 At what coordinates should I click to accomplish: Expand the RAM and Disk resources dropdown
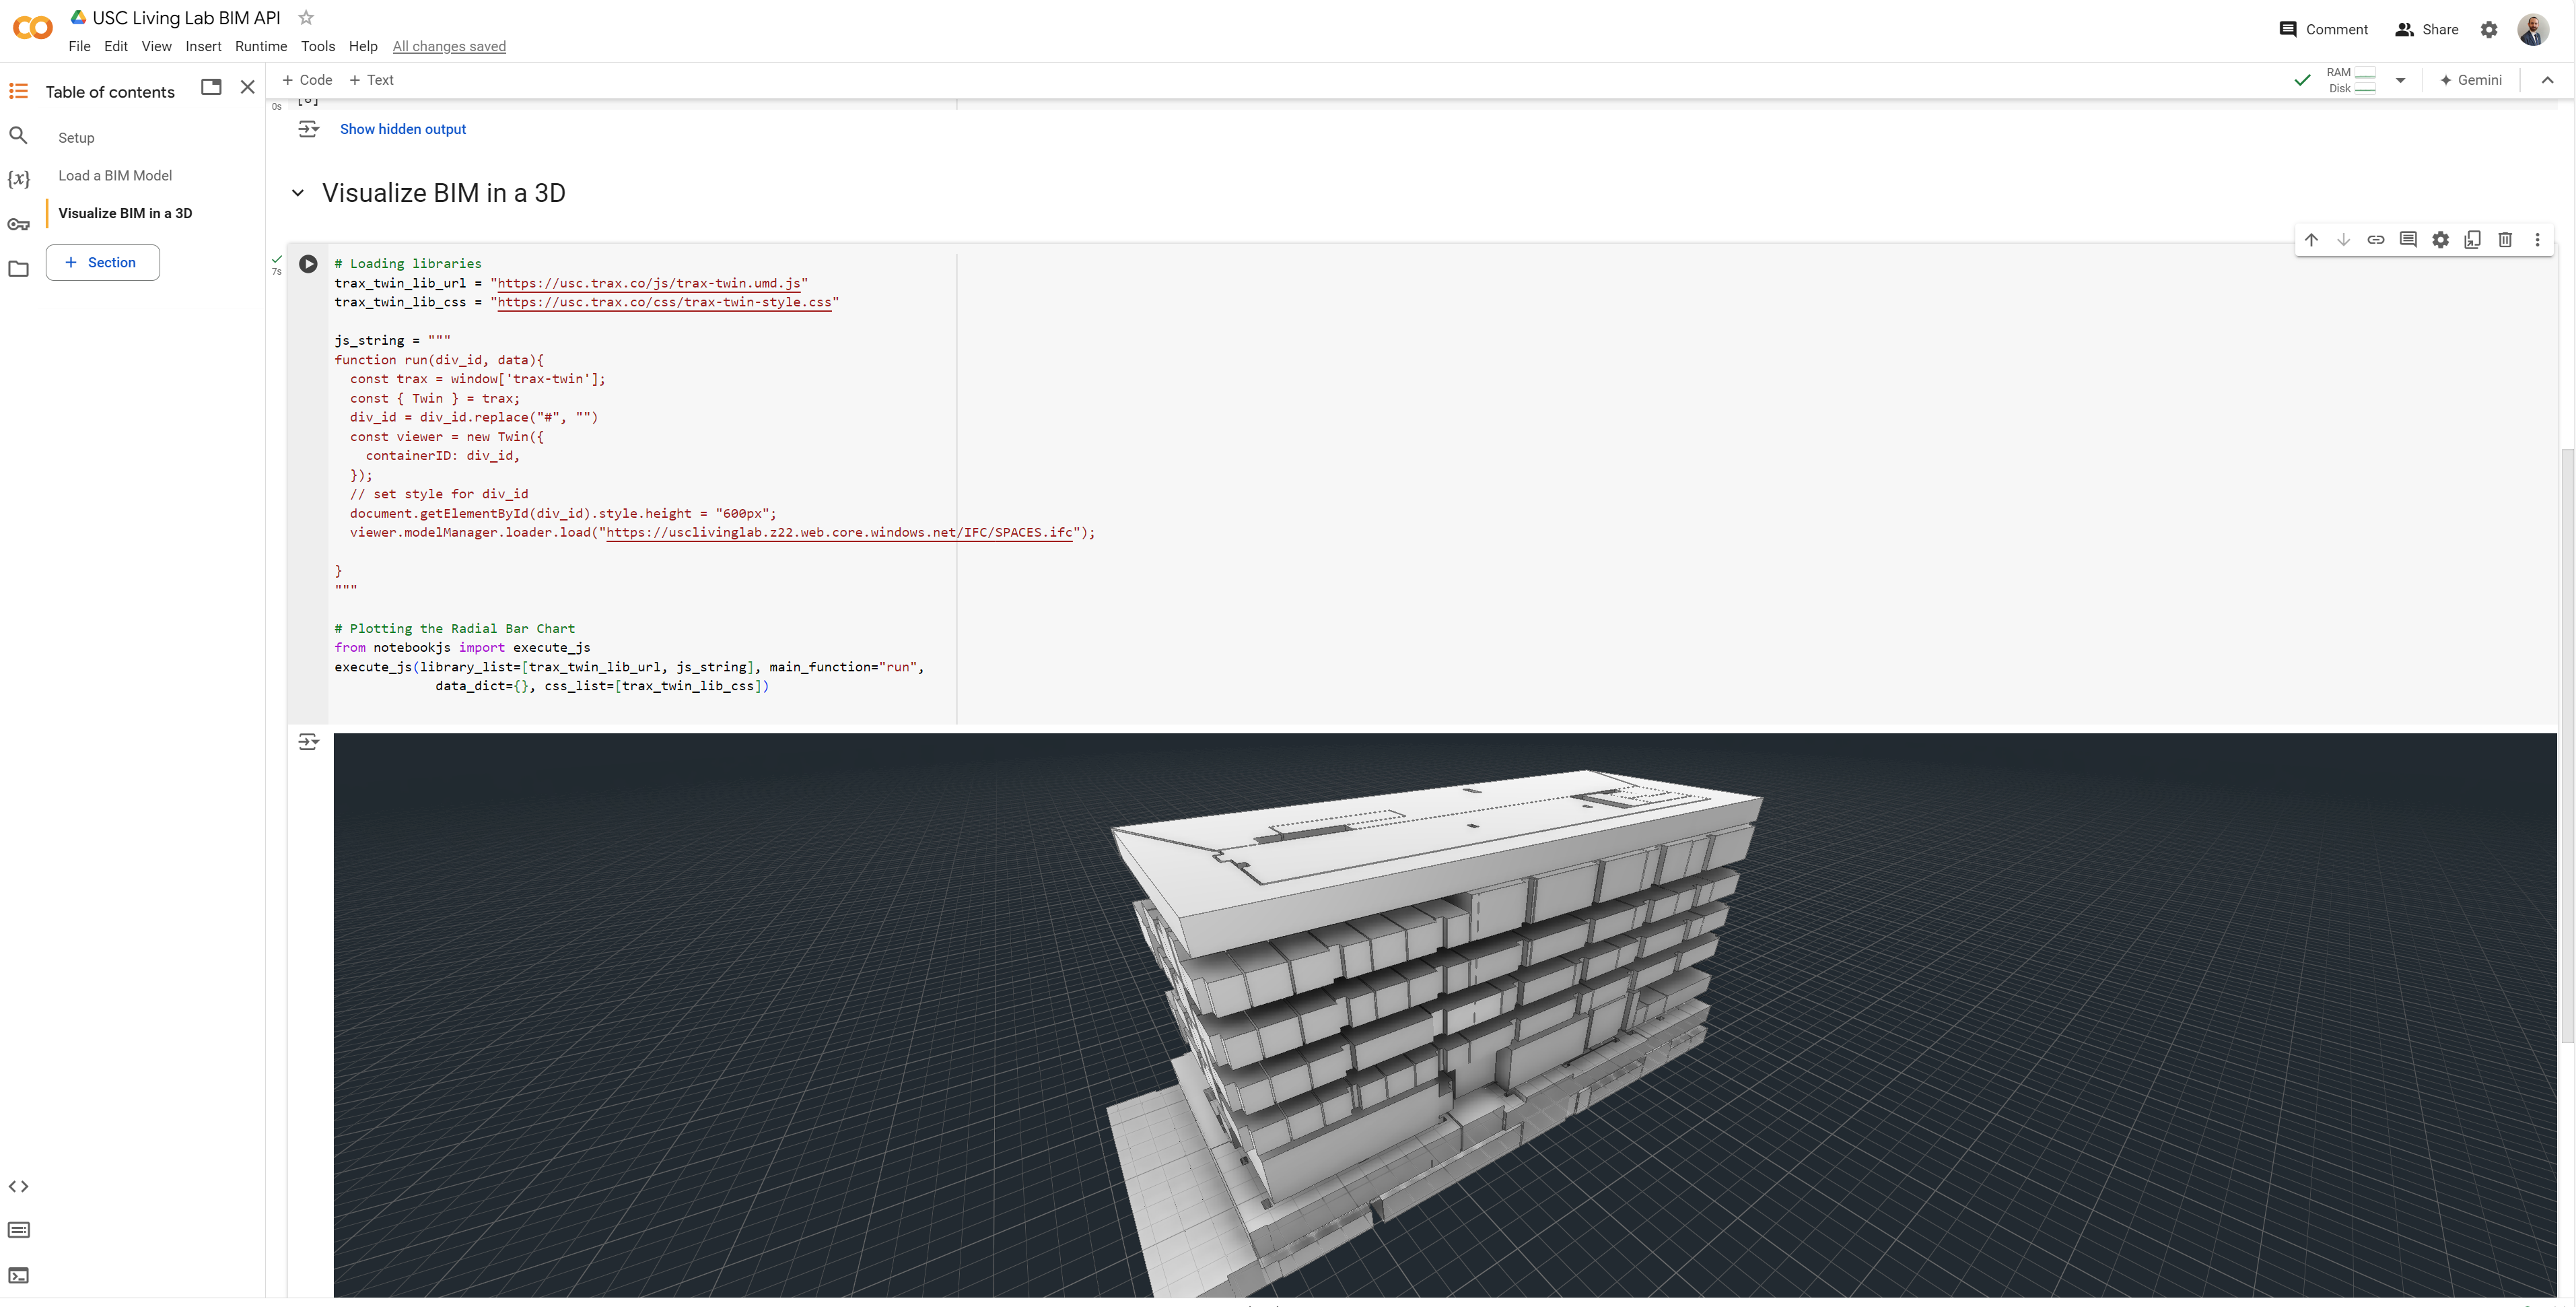tap(2400, 80)
